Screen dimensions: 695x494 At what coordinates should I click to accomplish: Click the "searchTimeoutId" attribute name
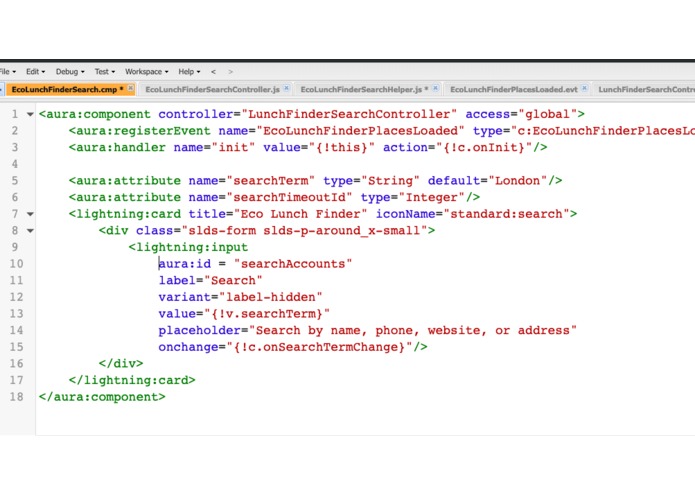click(x=289, y=197)
